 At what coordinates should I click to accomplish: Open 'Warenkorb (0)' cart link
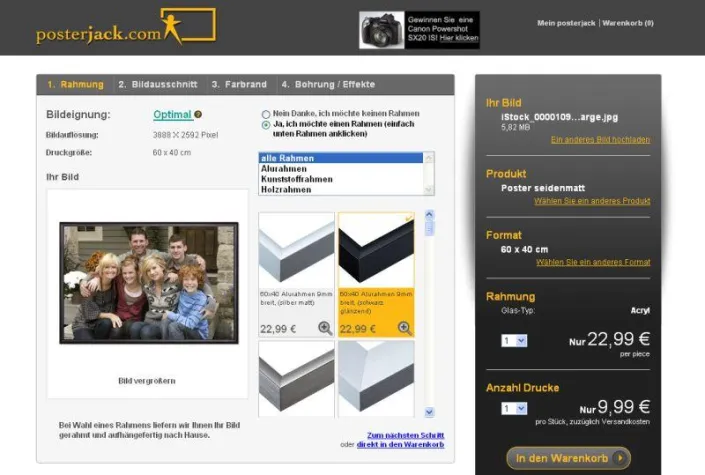pos(628,23)
